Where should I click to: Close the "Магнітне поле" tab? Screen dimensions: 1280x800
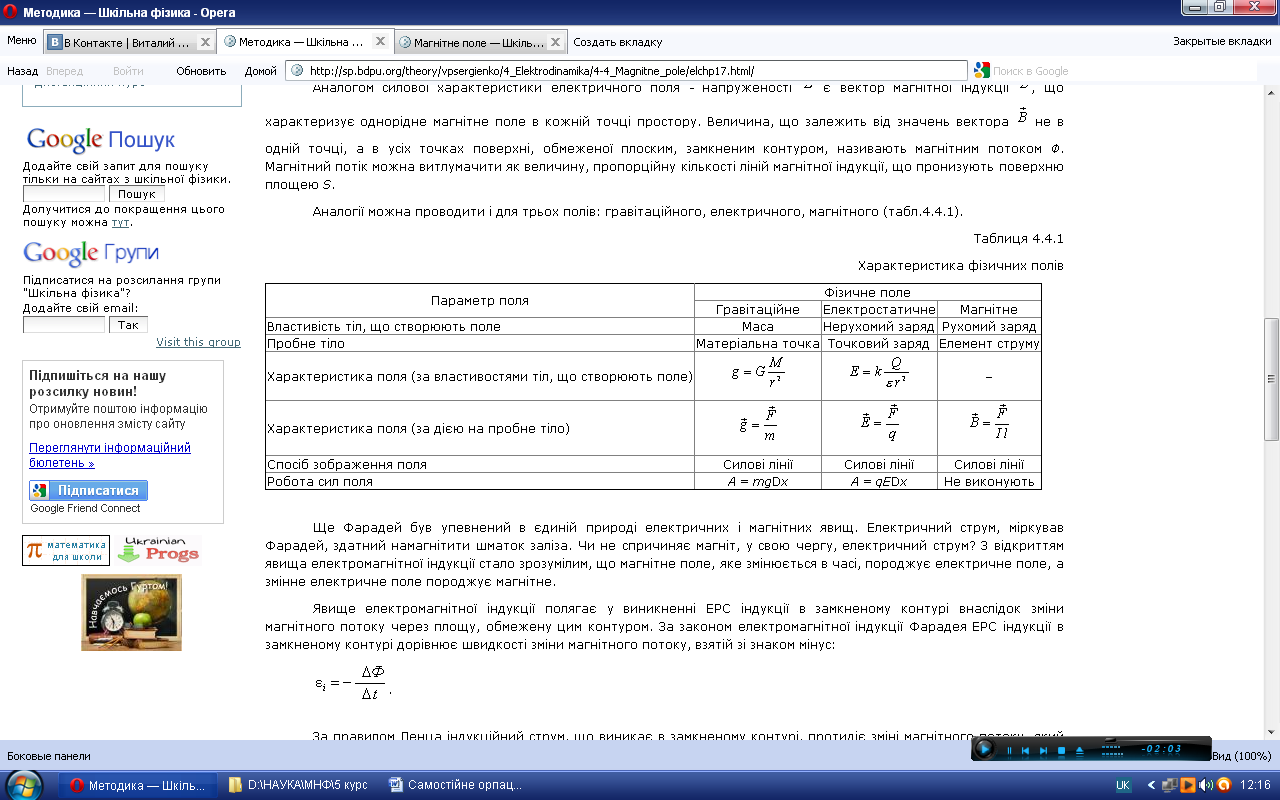555,42
